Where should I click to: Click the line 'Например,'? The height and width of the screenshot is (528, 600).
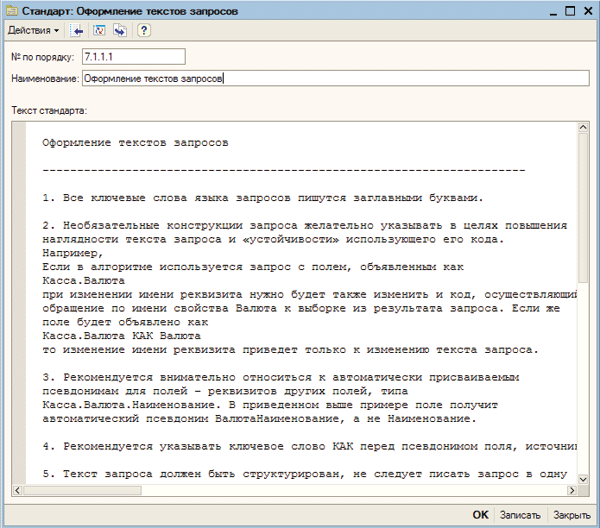(73, 253)
